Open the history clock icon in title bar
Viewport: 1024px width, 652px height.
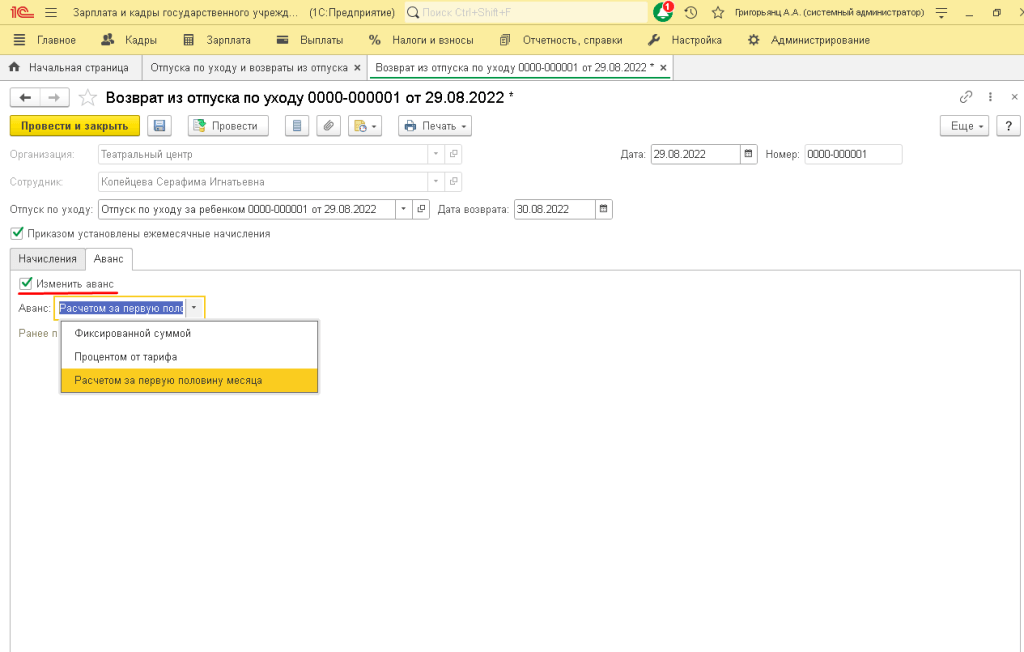pyautogui.click(x=690, y=13)
